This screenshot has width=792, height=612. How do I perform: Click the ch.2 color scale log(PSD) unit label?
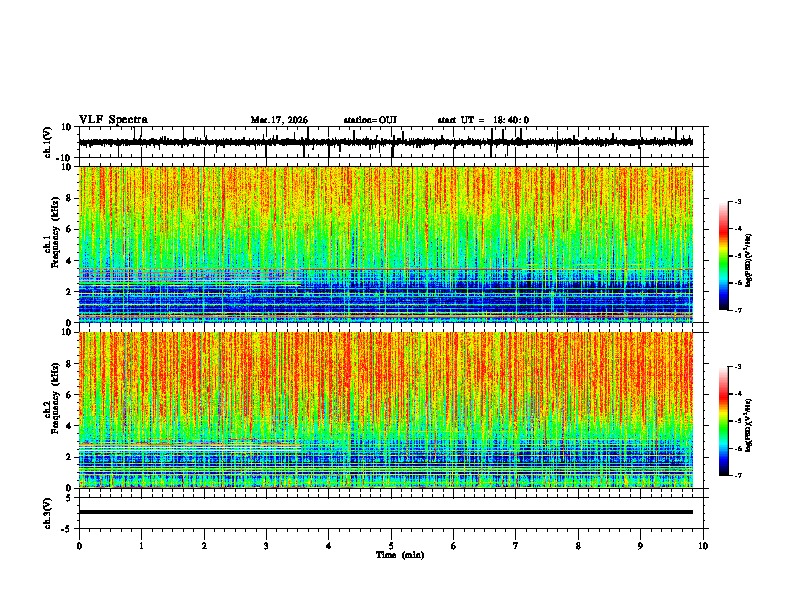click(749, 426)
